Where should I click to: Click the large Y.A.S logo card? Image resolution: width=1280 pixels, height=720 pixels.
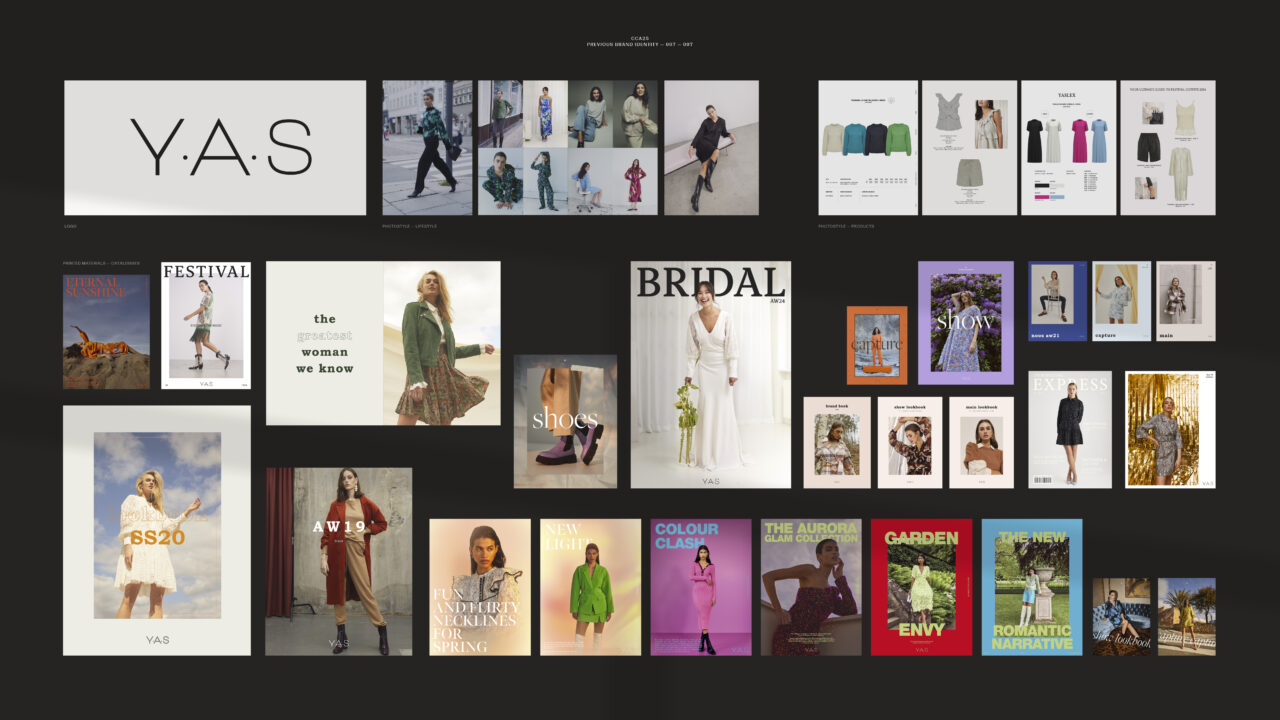(215, 148)
